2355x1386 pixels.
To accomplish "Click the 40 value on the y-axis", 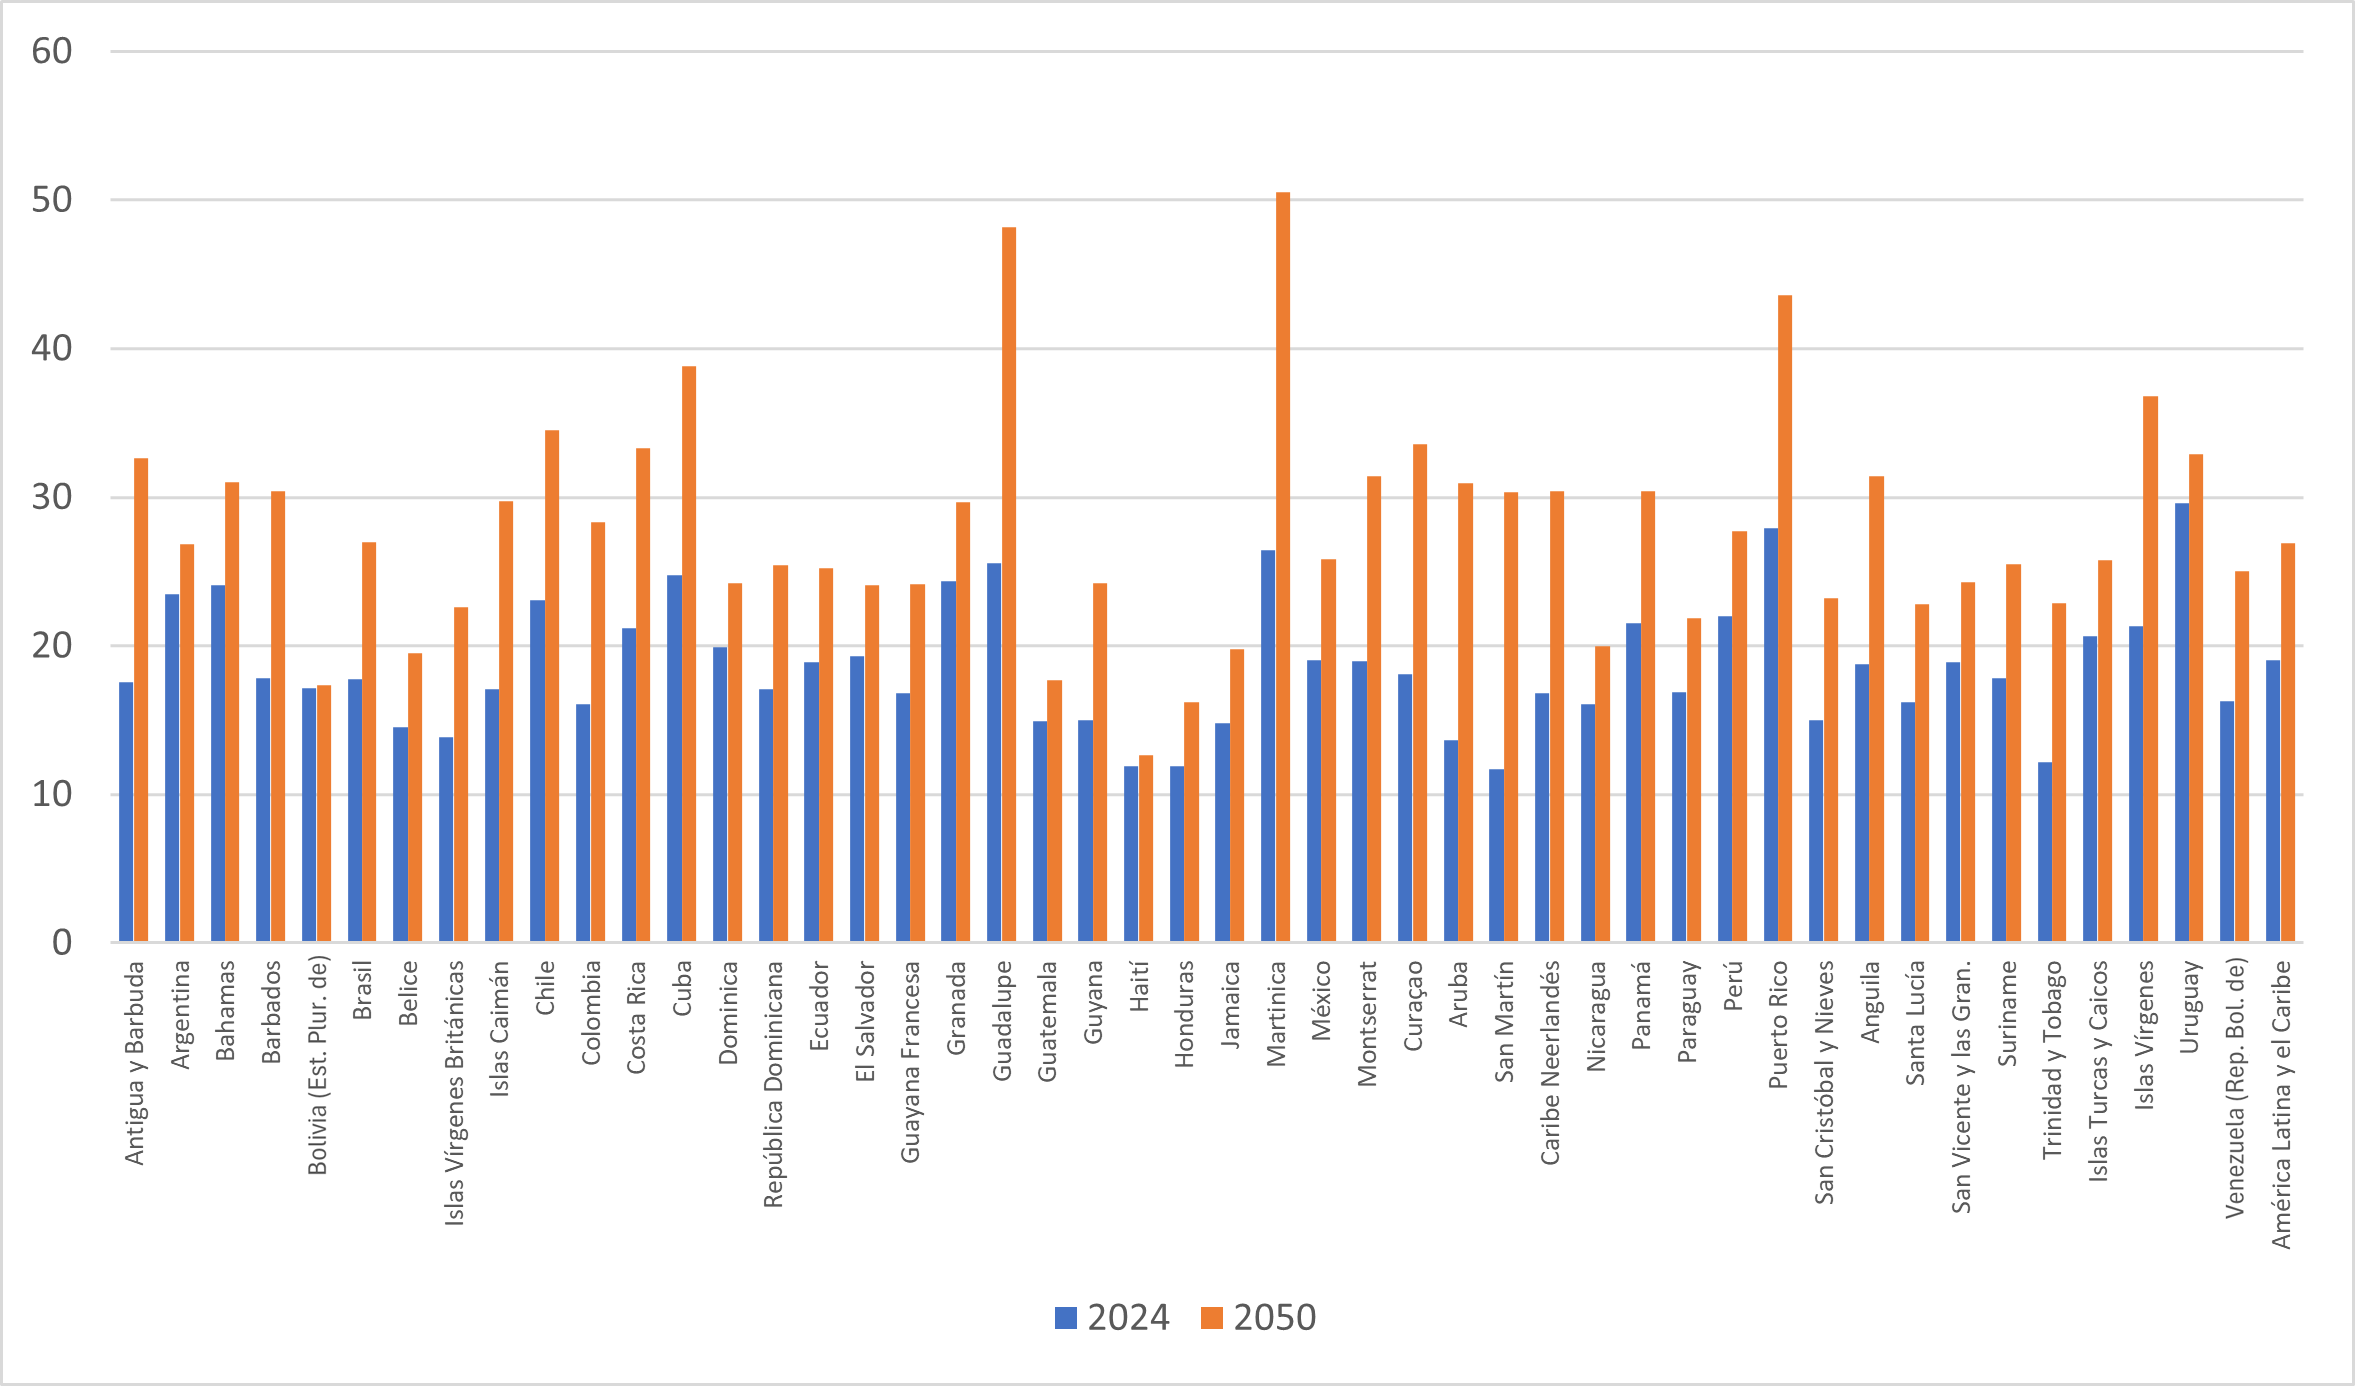I will [x=52, y=348].
